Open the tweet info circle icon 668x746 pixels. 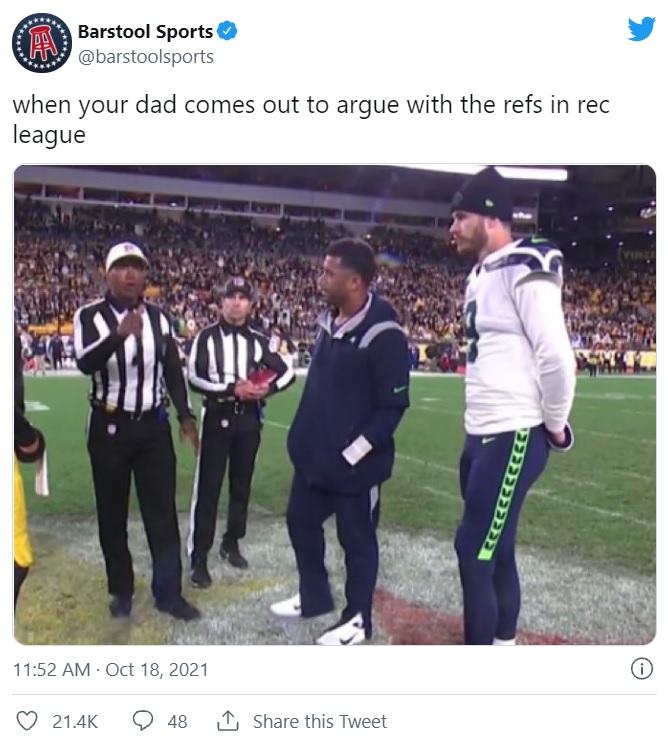[641, 669]
